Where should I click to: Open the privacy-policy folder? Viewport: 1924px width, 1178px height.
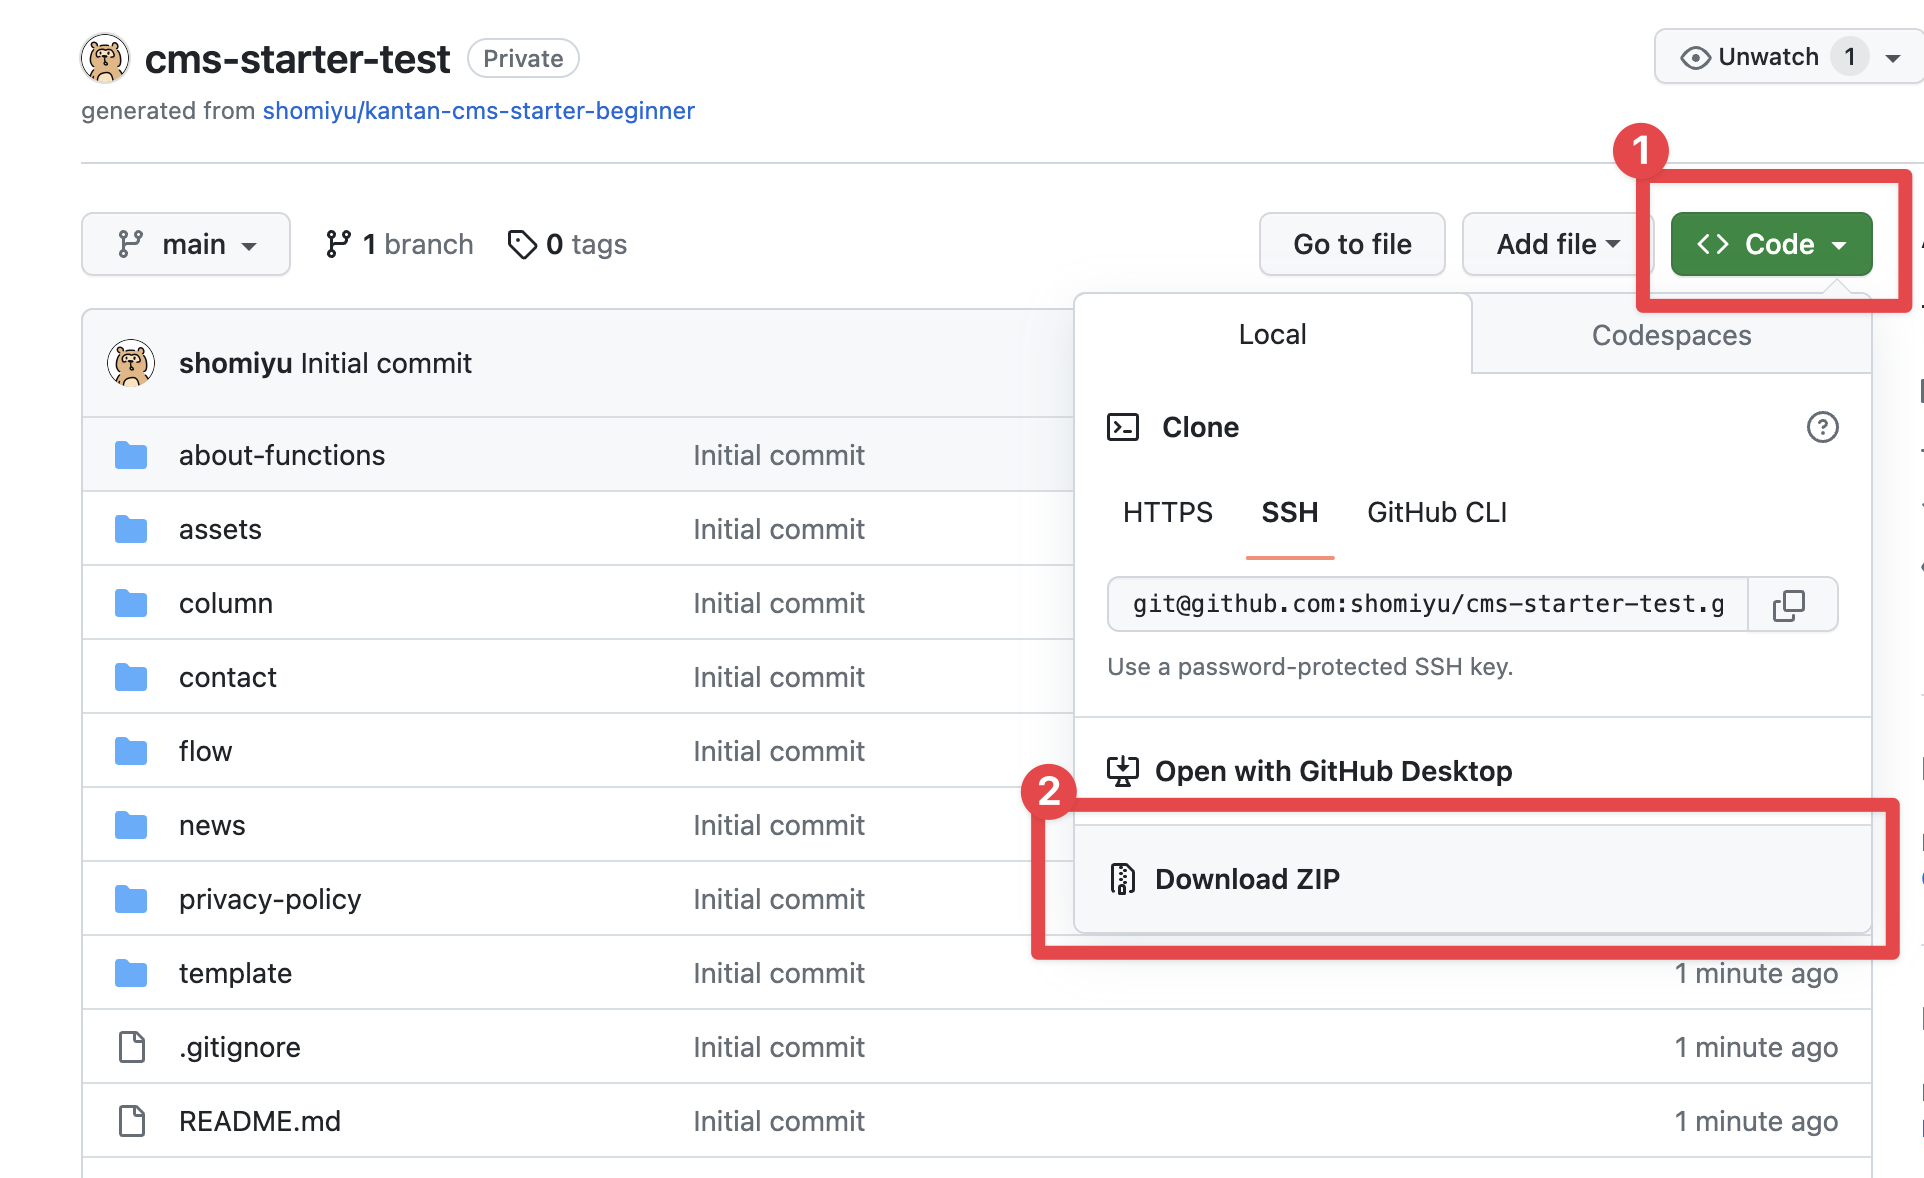(270, 900)
